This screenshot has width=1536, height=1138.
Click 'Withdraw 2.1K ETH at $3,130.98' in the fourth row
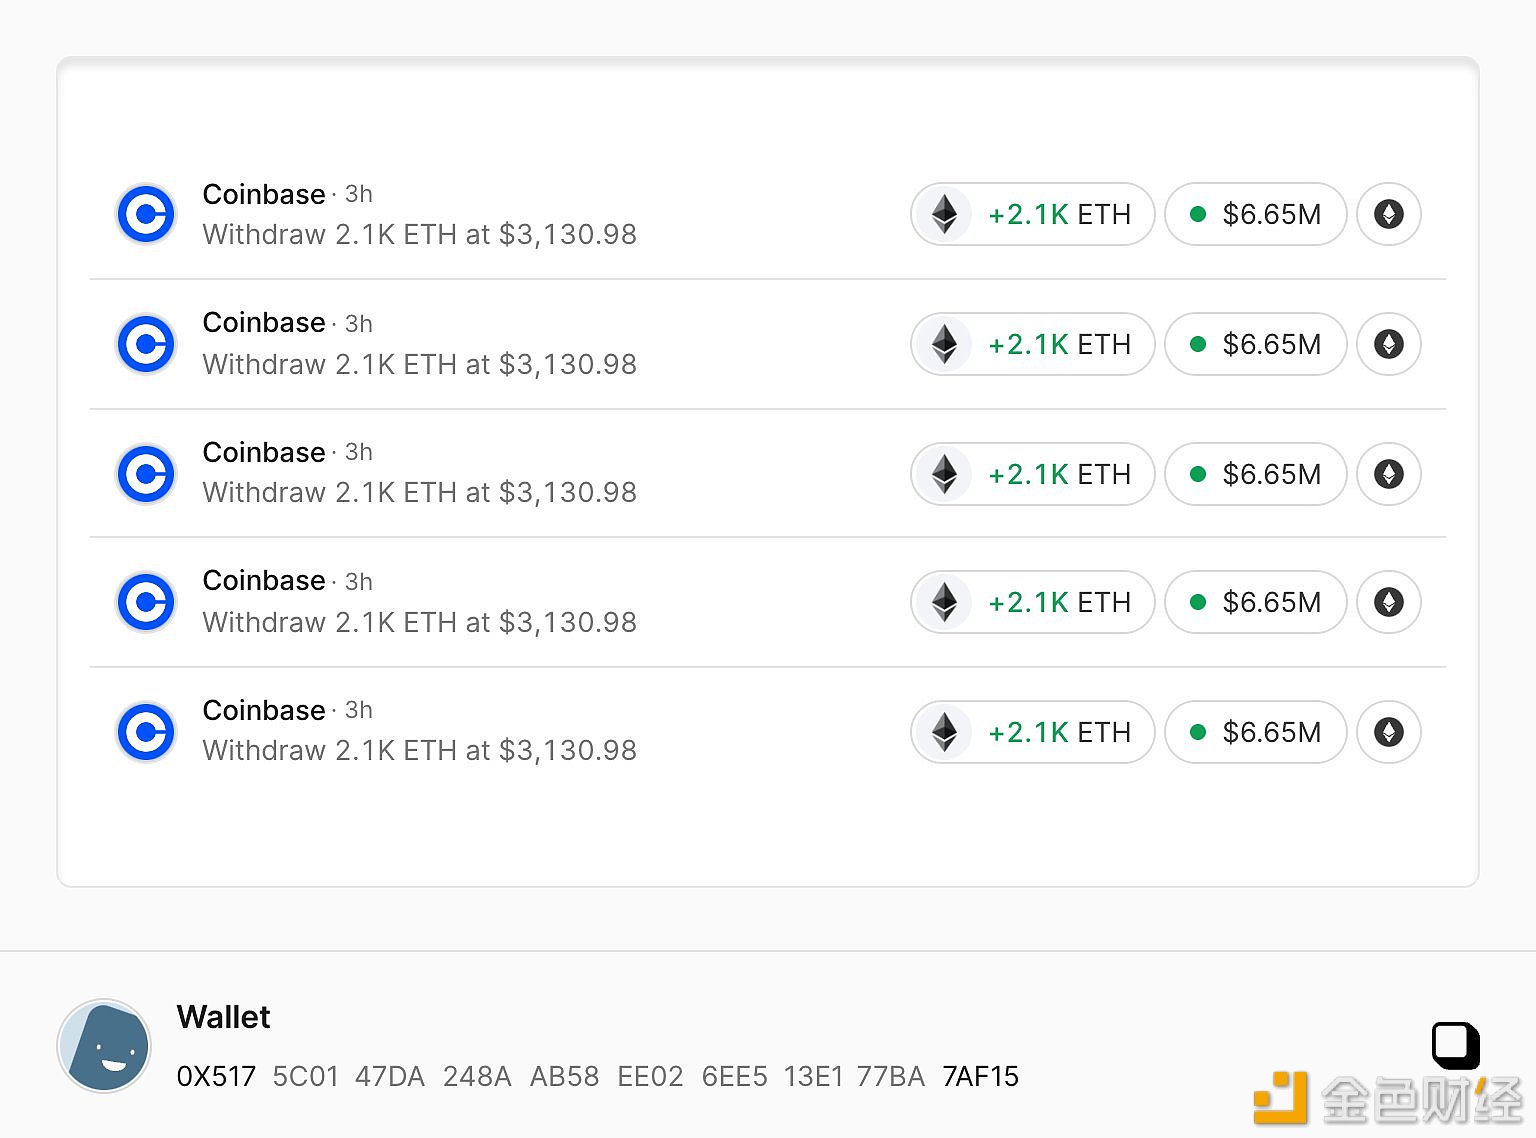[x=420, y=622]
